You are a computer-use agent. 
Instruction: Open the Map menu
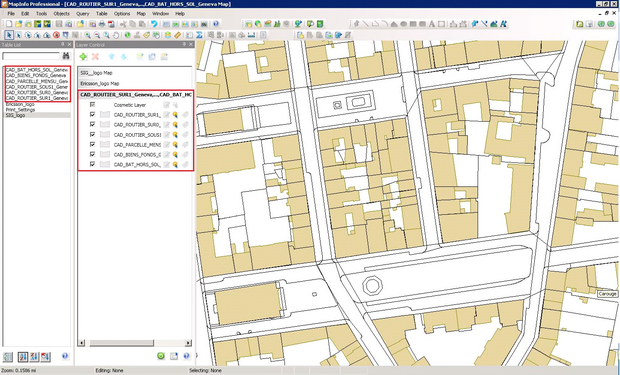141,13
